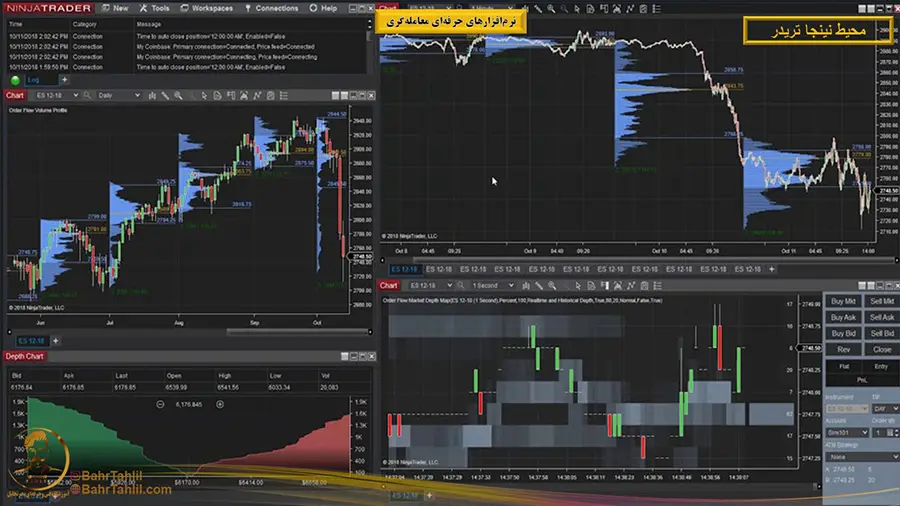The image size is (900, 506).
Task: Click the instrument search icon in Daily chart
Action: coord(87,95)
